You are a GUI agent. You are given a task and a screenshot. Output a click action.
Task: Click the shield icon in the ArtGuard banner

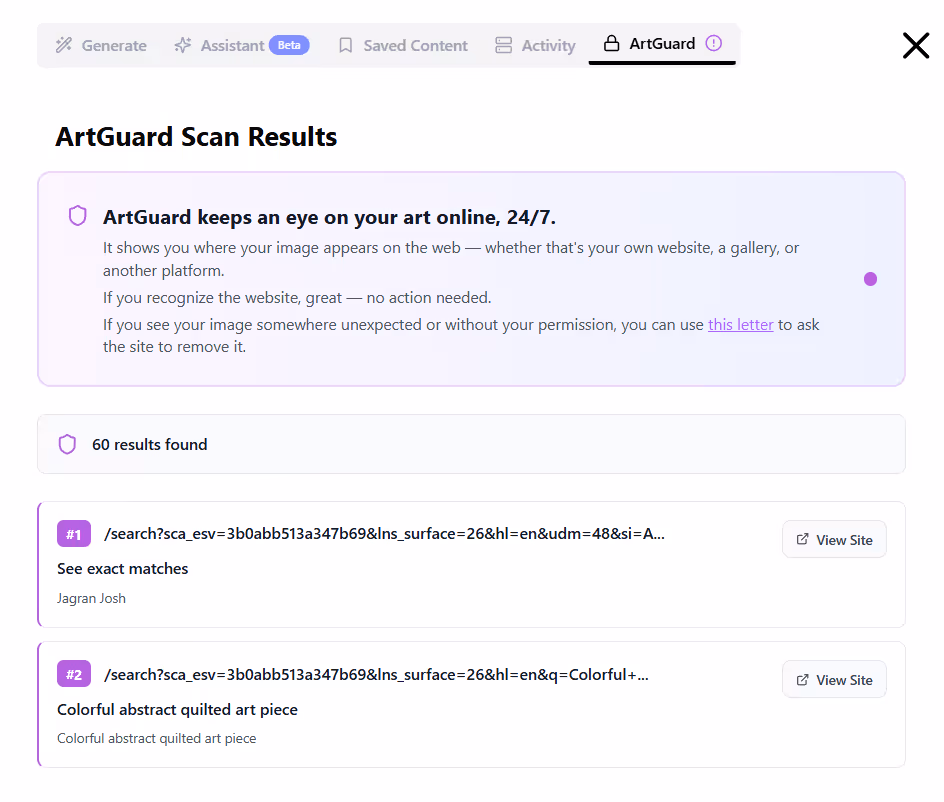78,216
